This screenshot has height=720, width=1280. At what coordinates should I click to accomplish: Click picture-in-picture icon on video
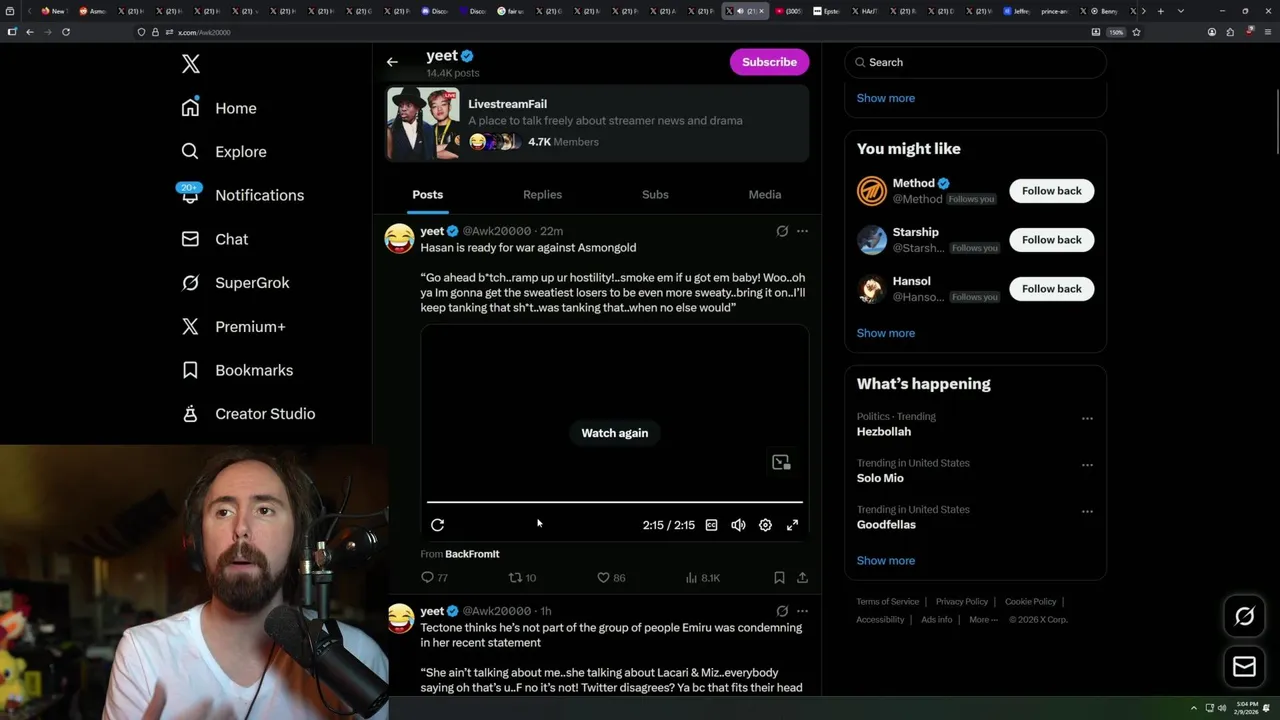pos(781,462)
